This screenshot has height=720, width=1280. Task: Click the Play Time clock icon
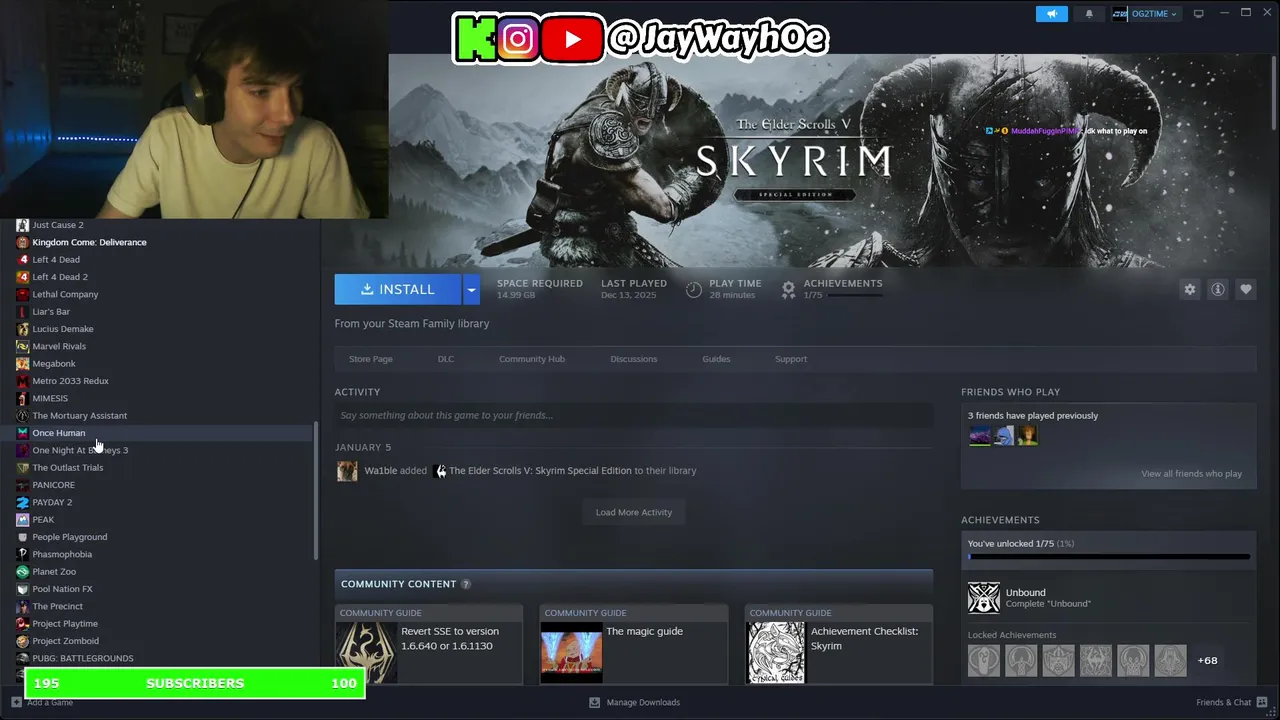pyautogui.click(x=694, y=289)
